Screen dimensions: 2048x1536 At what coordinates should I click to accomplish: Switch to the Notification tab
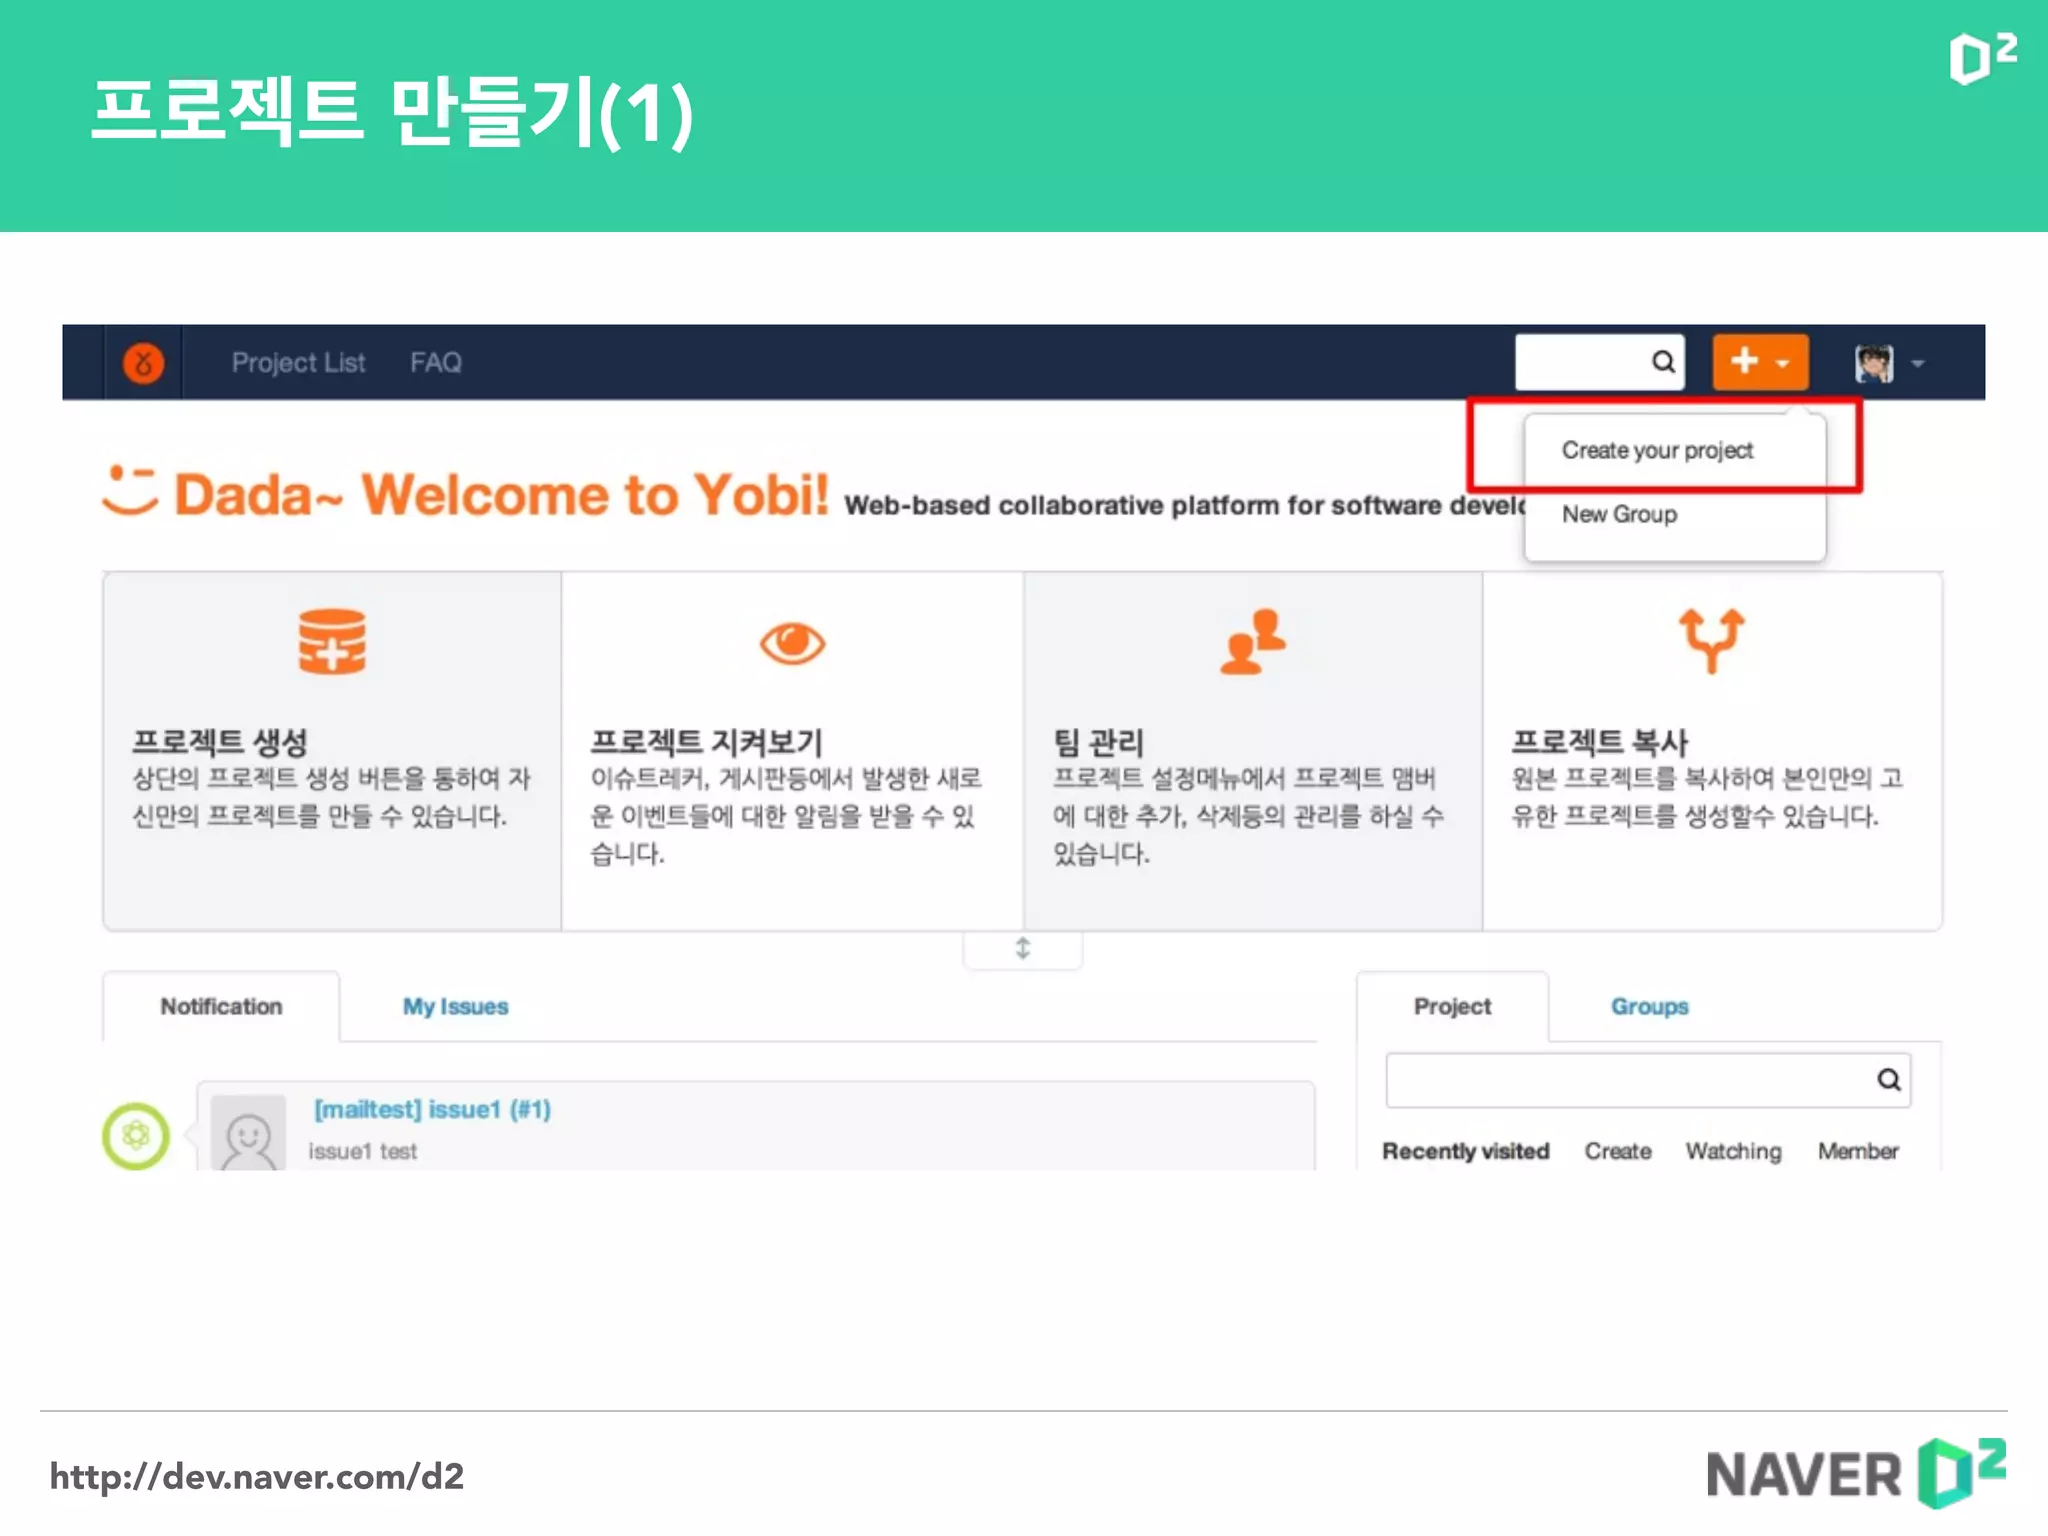click(x=221, y=1006)
